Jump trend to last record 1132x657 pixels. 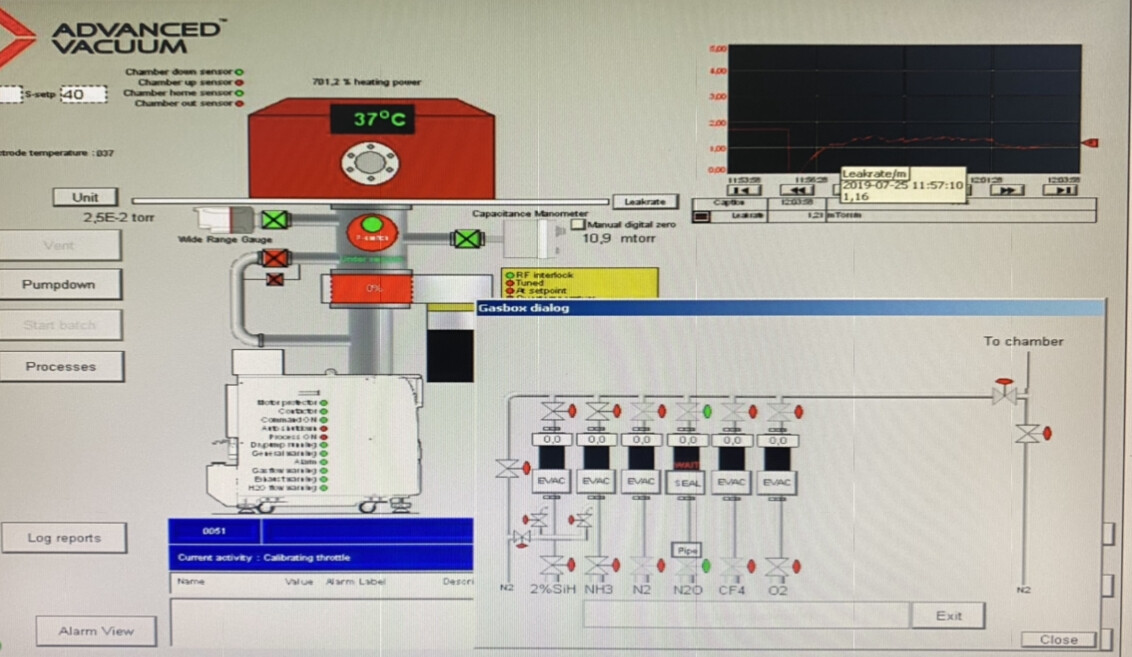1061,191
